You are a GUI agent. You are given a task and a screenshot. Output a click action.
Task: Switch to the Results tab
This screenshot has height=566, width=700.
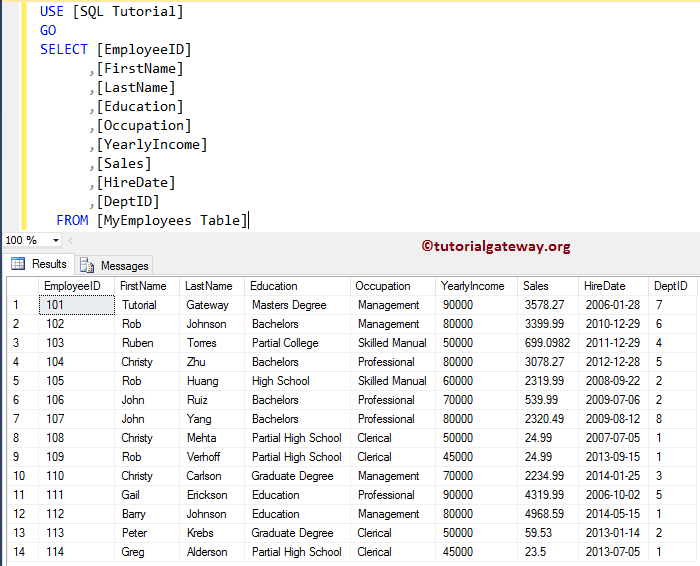pyautogui.click(x=48, y=264)
